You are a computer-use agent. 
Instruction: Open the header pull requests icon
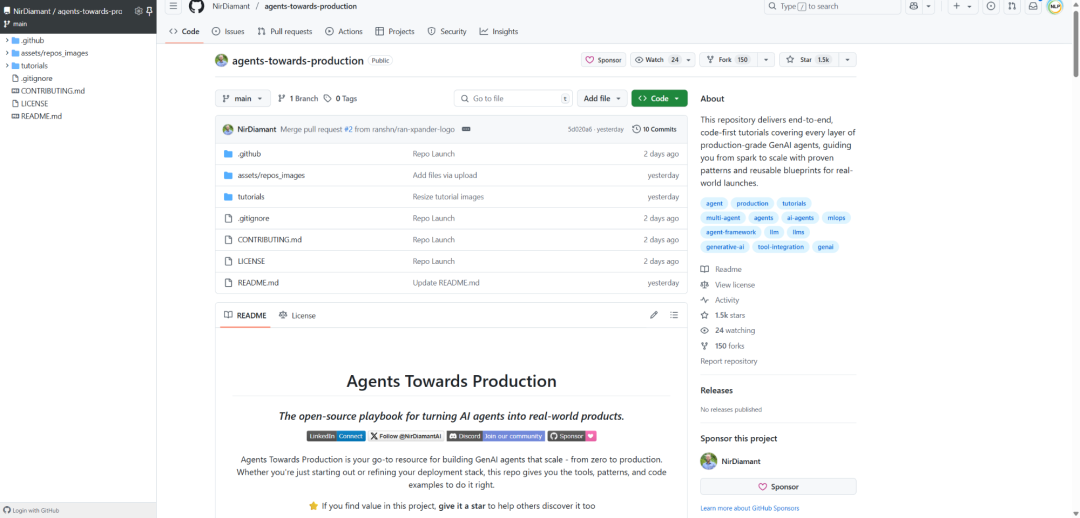pos(1012,6)
